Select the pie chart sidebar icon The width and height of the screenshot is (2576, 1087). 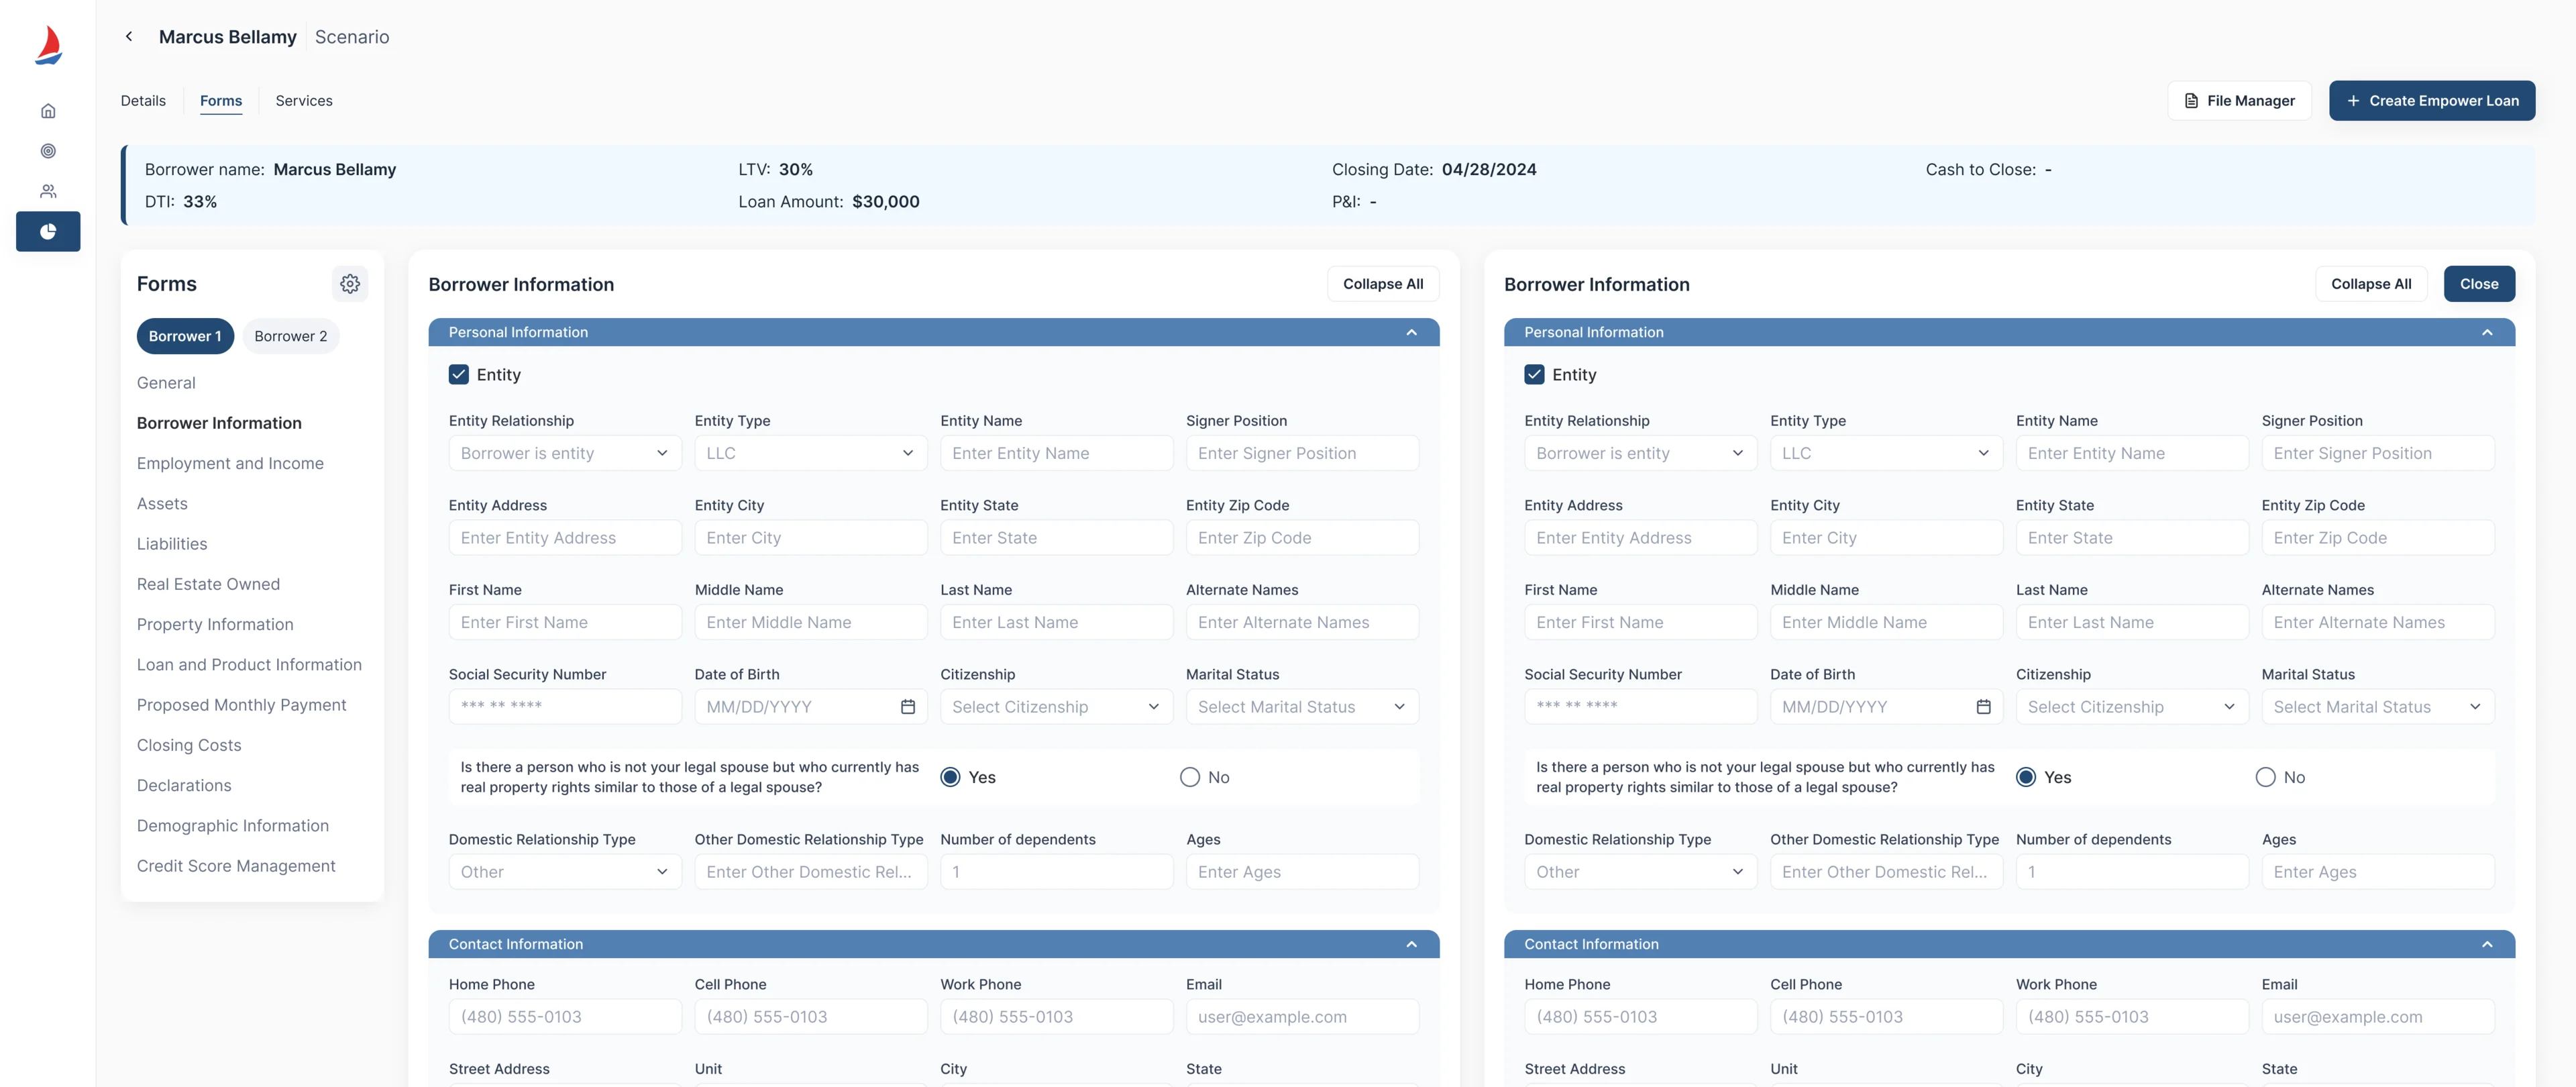[x=48, y=232]
